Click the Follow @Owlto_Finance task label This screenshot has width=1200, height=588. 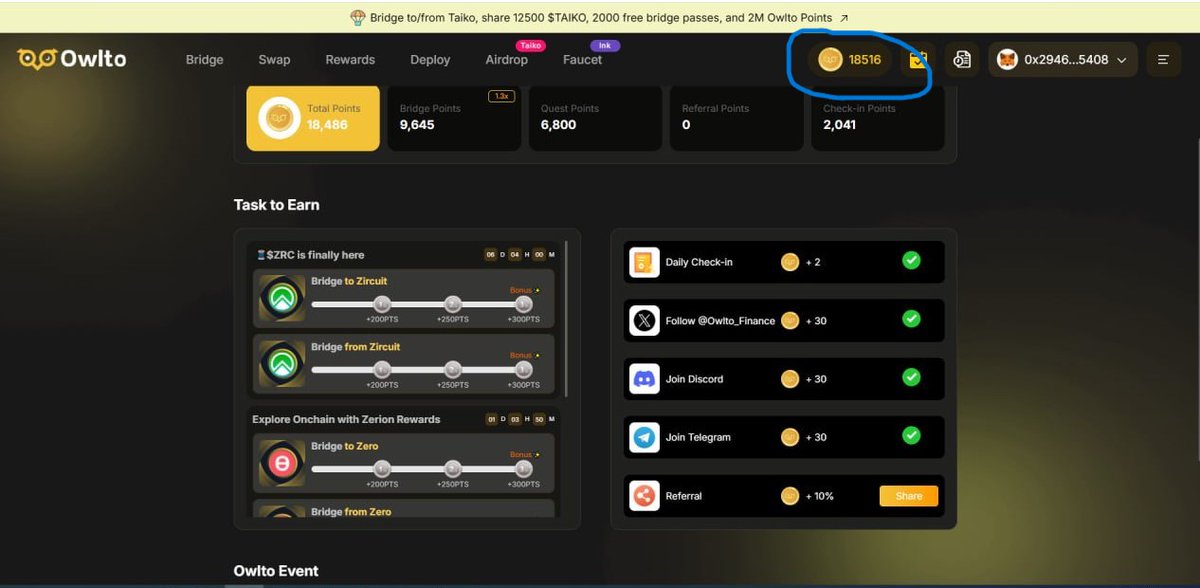point(720,321)
